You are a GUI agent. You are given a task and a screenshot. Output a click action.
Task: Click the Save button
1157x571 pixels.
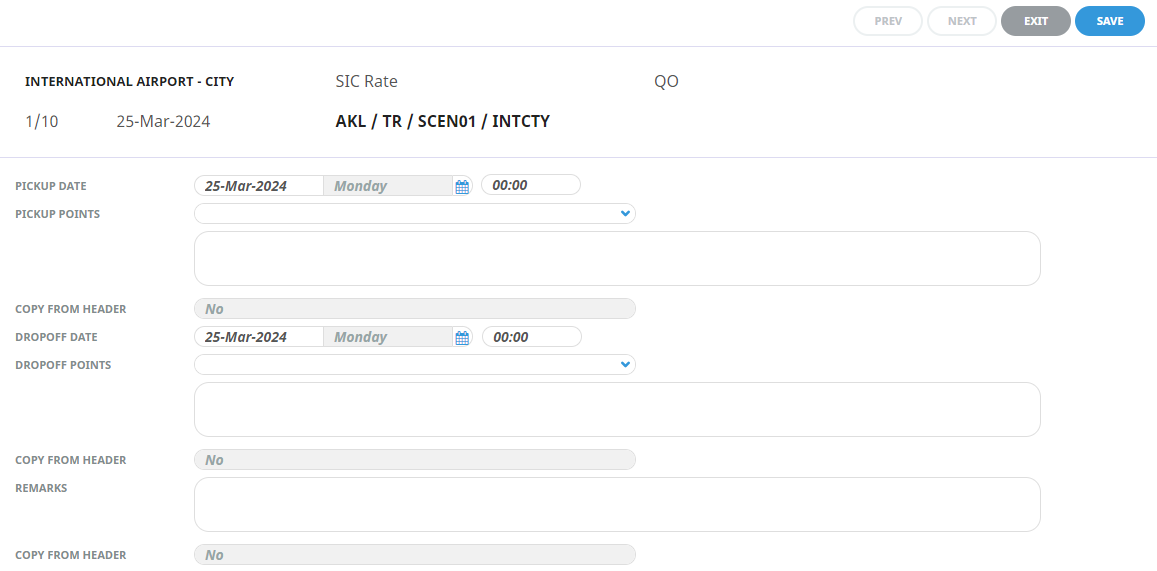coord(1109,21)
